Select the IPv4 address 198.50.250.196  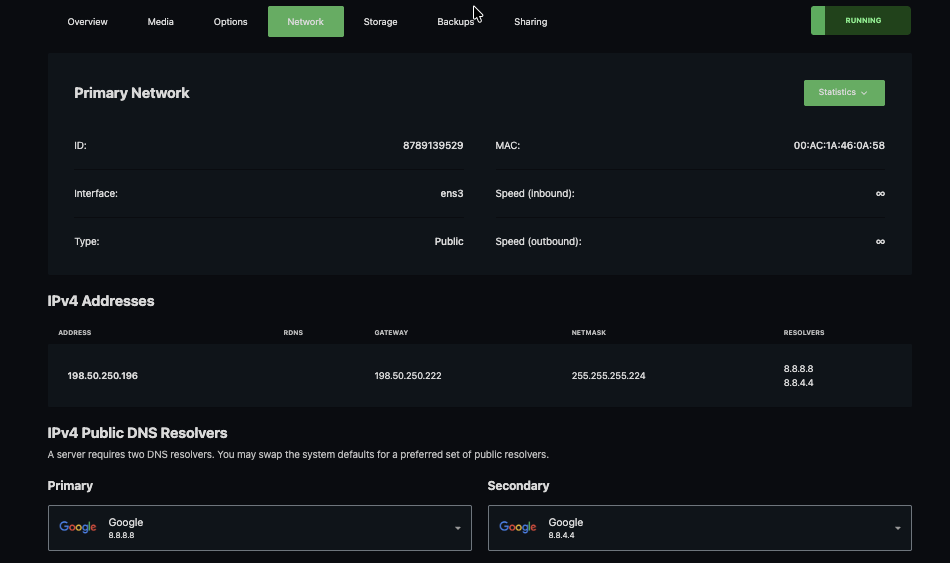click(x=102, y=376)
